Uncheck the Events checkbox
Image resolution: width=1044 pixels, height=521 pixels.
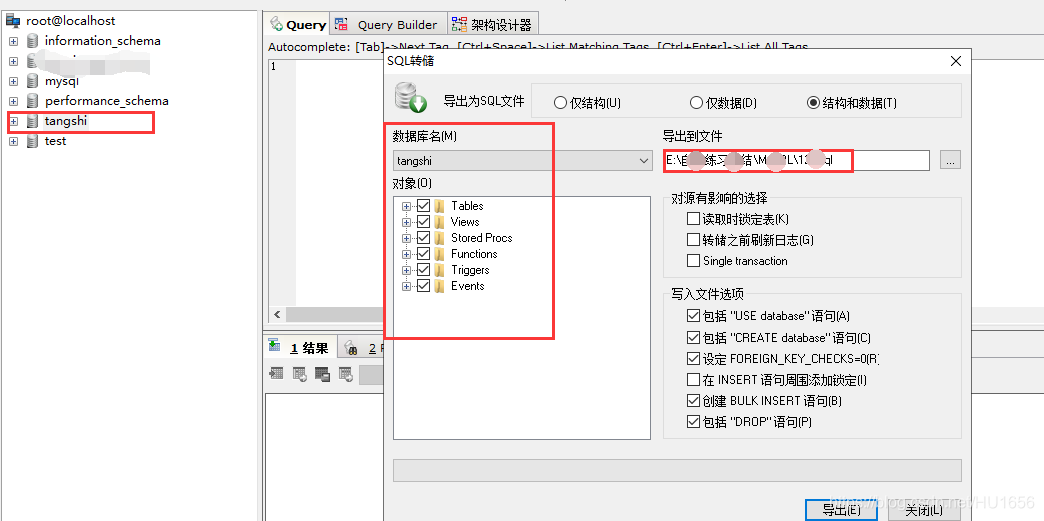pos(423,286)
